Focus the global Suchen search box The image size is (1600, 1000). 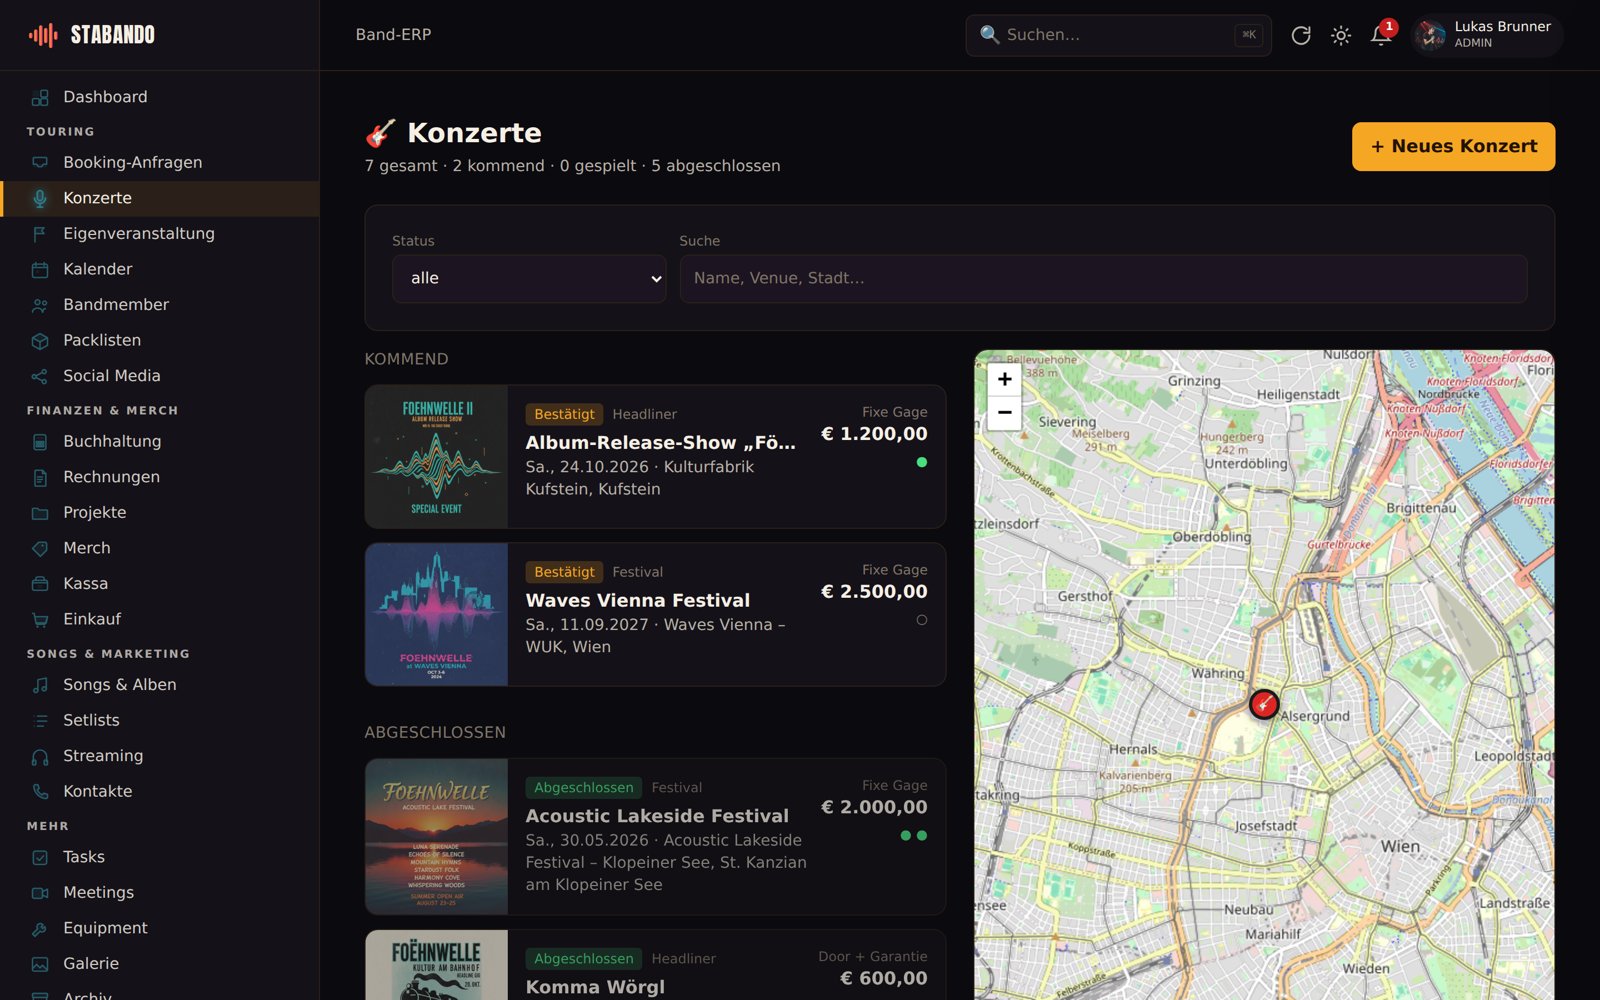(1118, 35)
